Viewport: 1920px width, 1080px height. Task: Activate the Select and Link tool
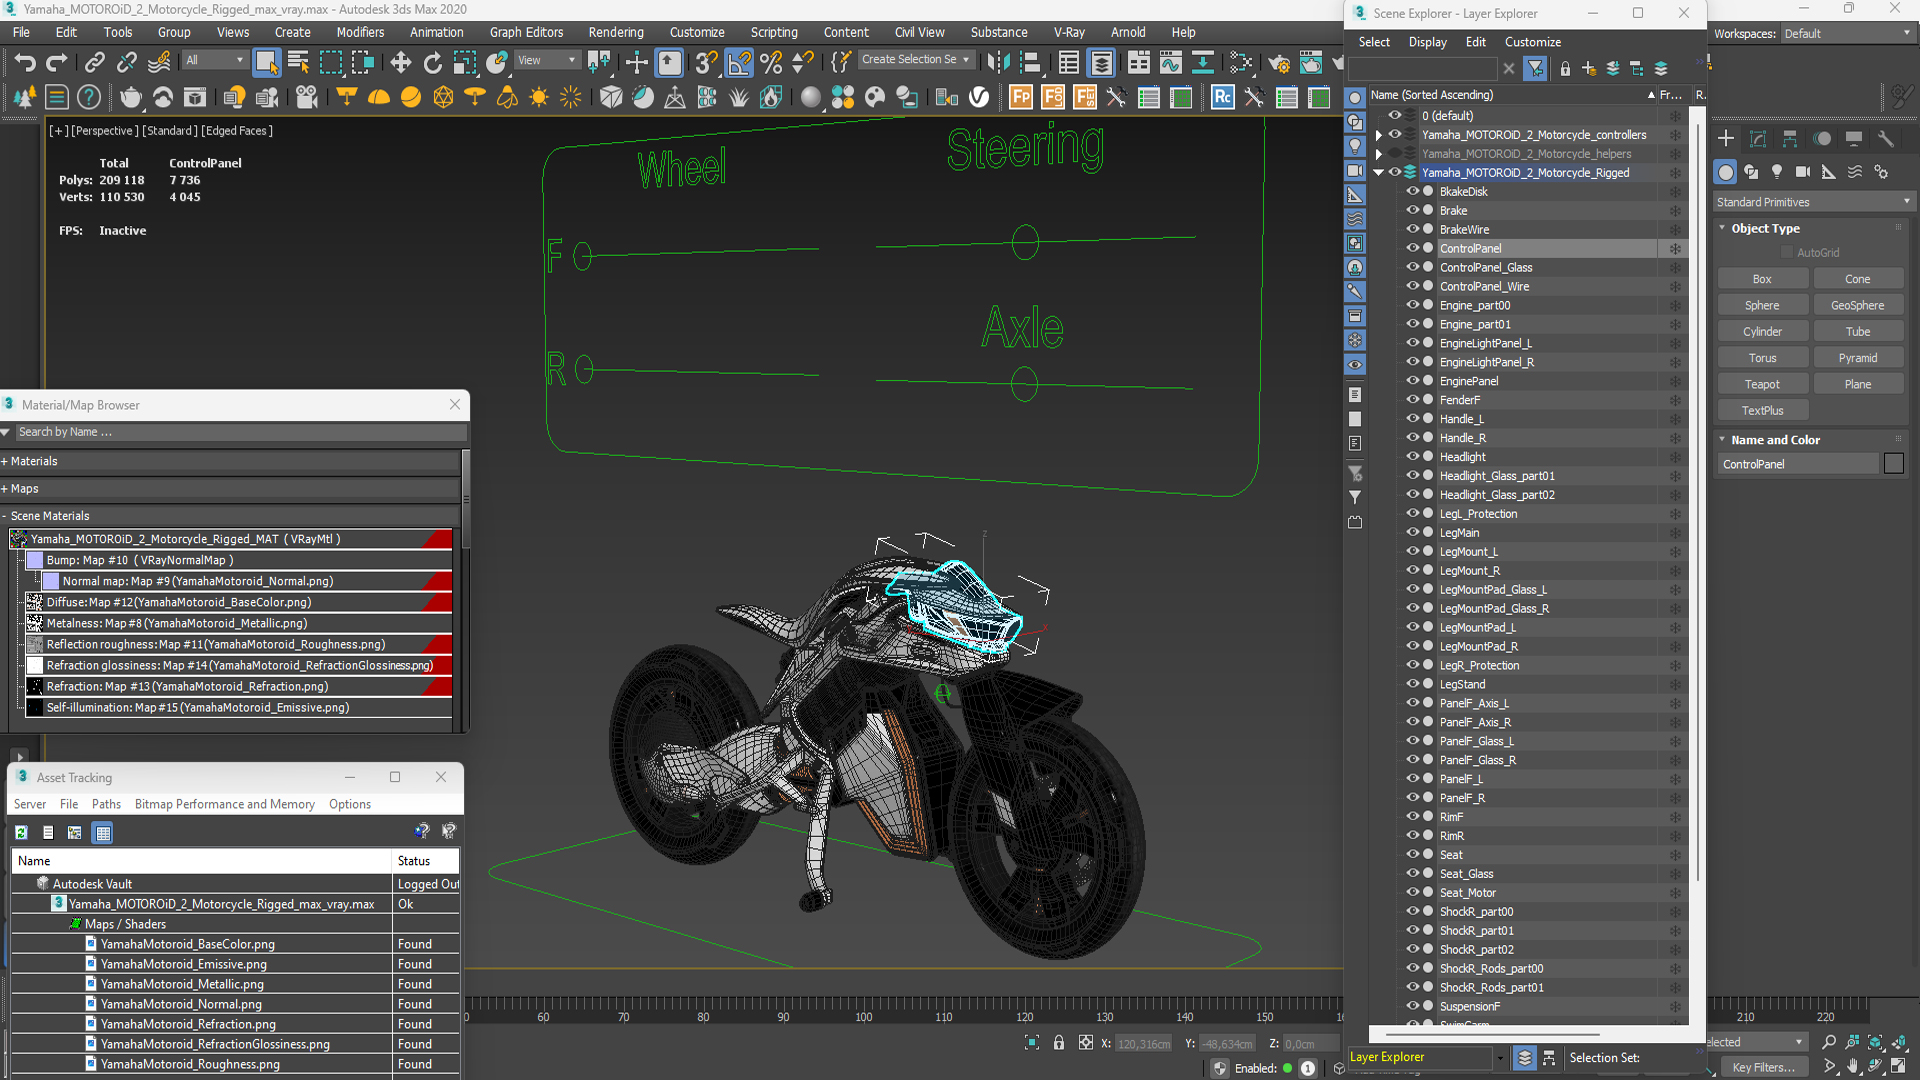(94, 63)
